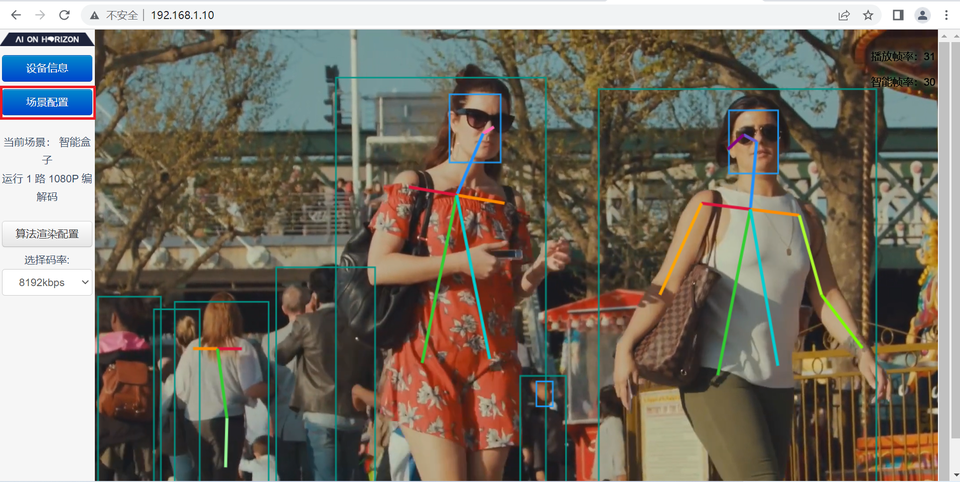Go back to the previous page
The image size is (960, 482).
(16, 15)
